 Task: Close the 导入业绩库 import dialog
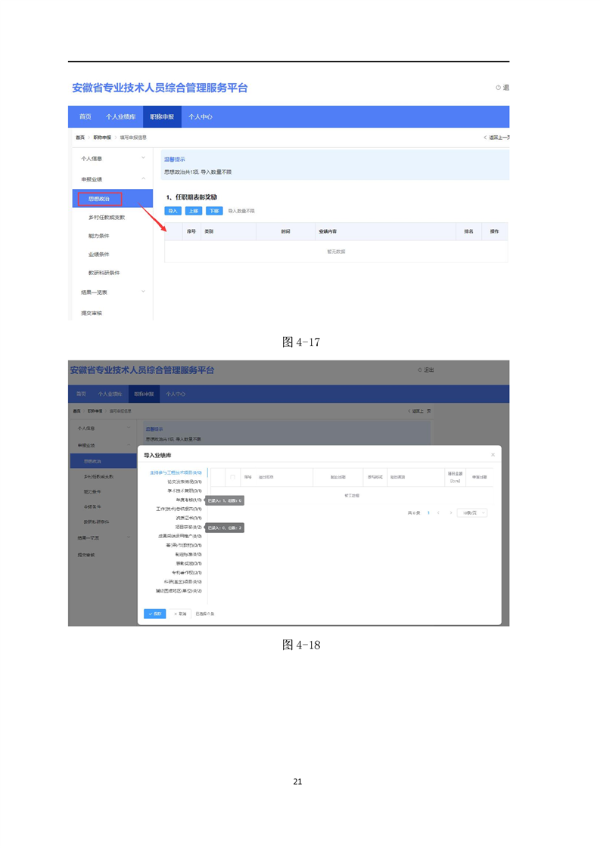click(493, 455)
